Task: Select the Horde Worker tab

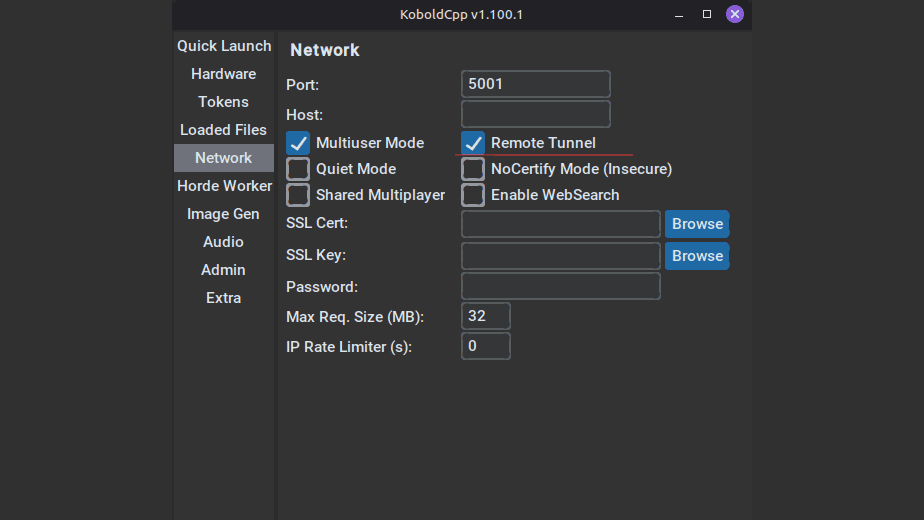Action: 224,186
